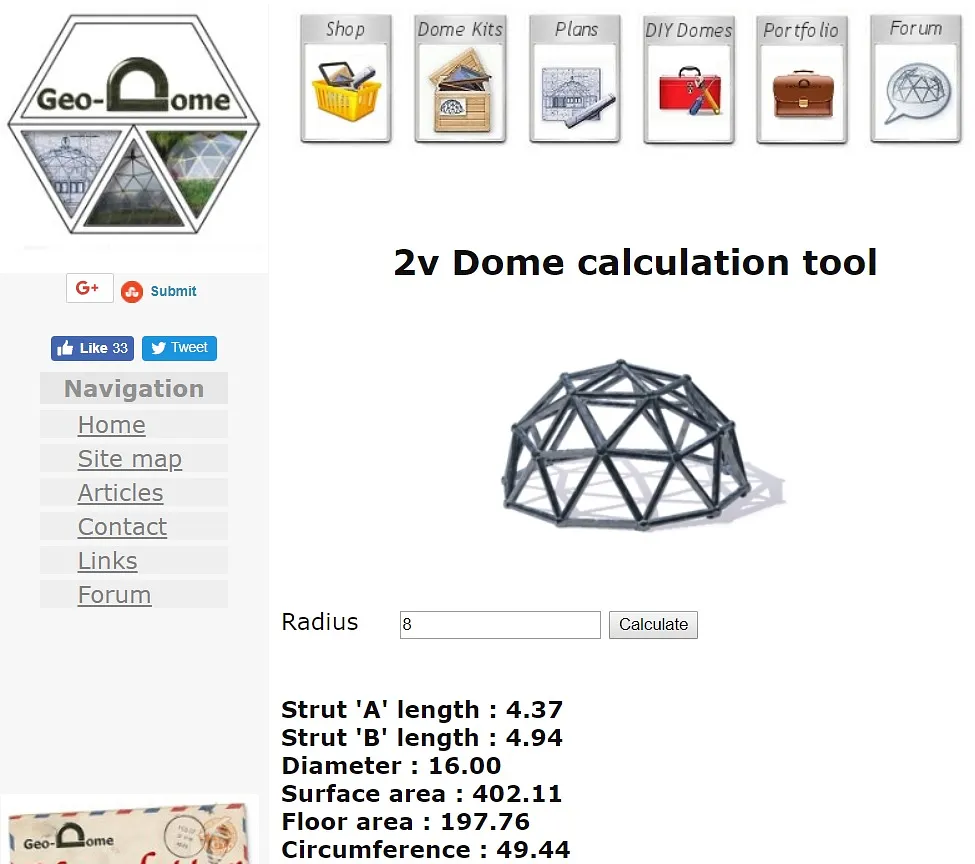Open the Links navigation item

(x=108, y=561)
